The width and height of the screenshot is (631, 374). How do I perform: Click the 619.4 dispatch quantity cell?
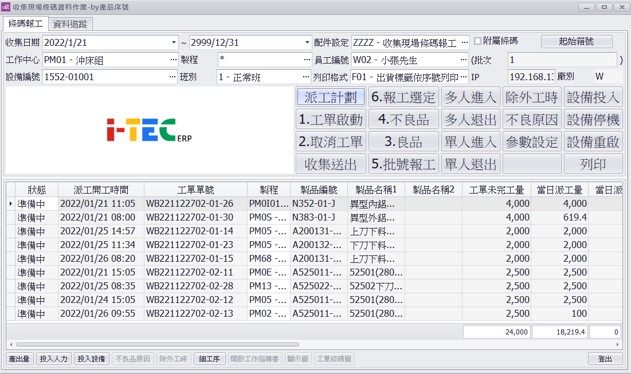[560, 217]
